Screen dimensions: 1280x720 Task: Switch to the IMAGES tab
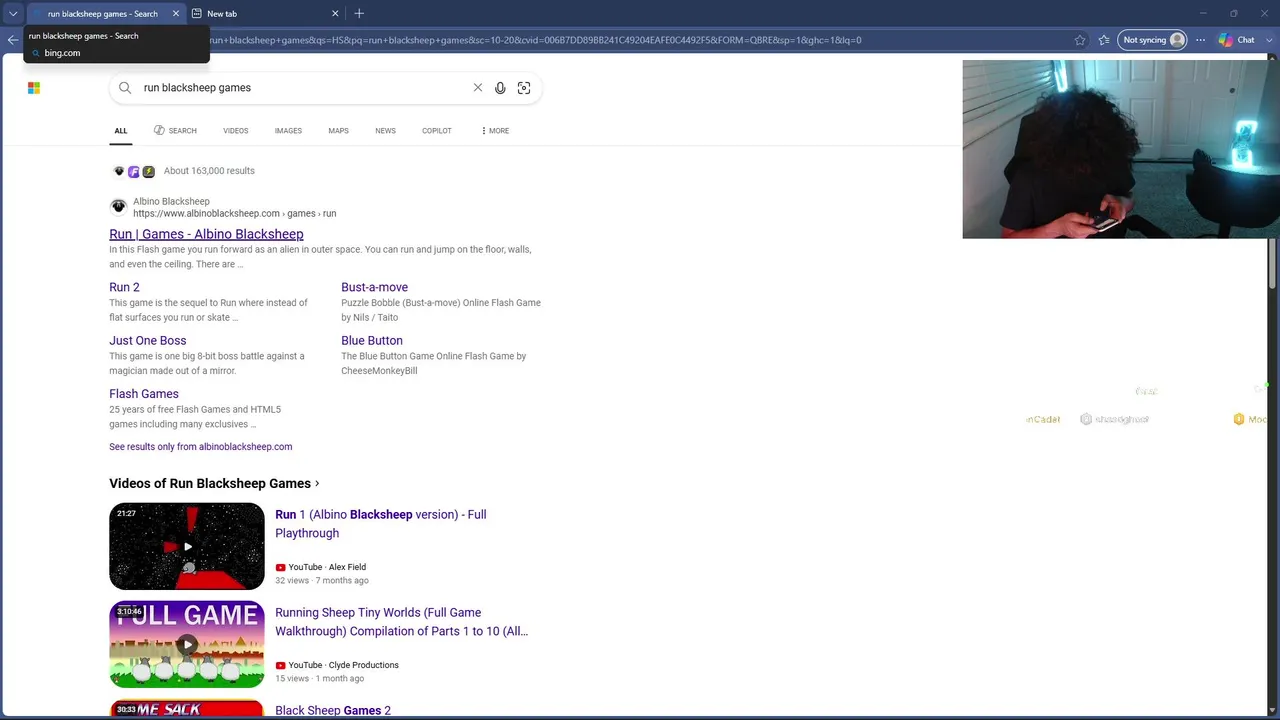click(x=288, y=131)
